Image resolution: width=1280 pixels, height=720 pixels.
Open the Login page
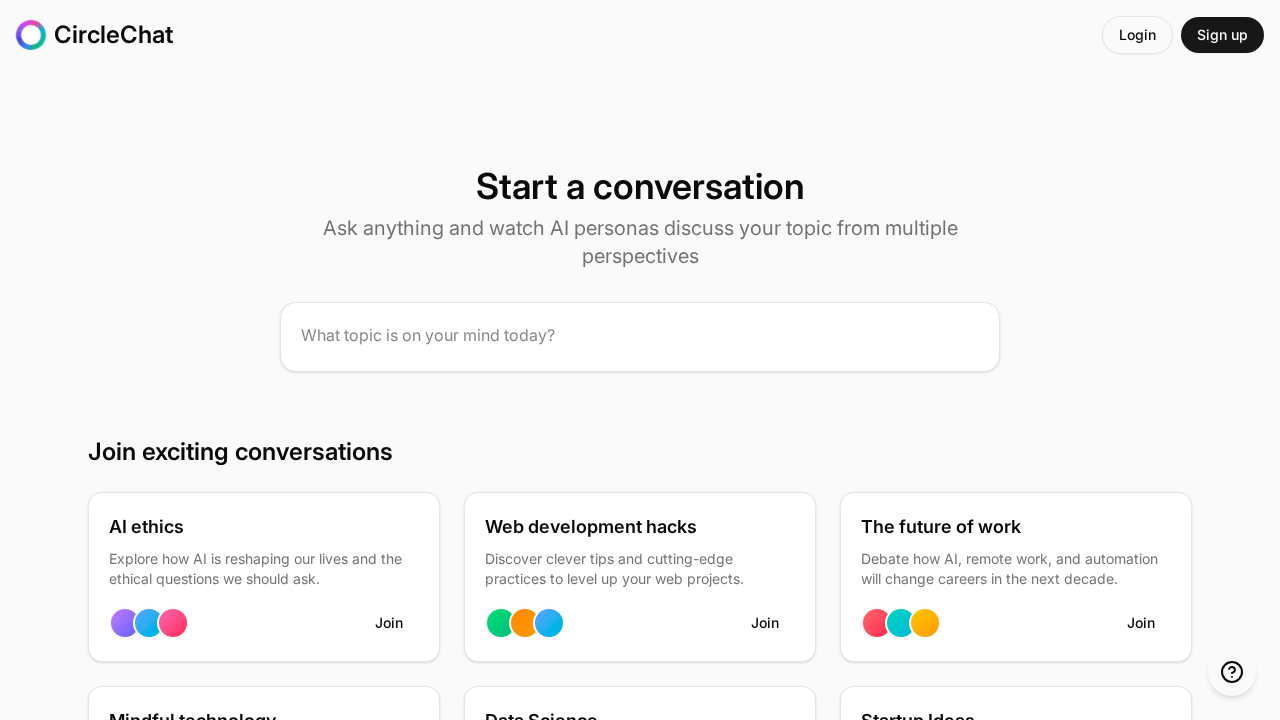point(1137,34)
